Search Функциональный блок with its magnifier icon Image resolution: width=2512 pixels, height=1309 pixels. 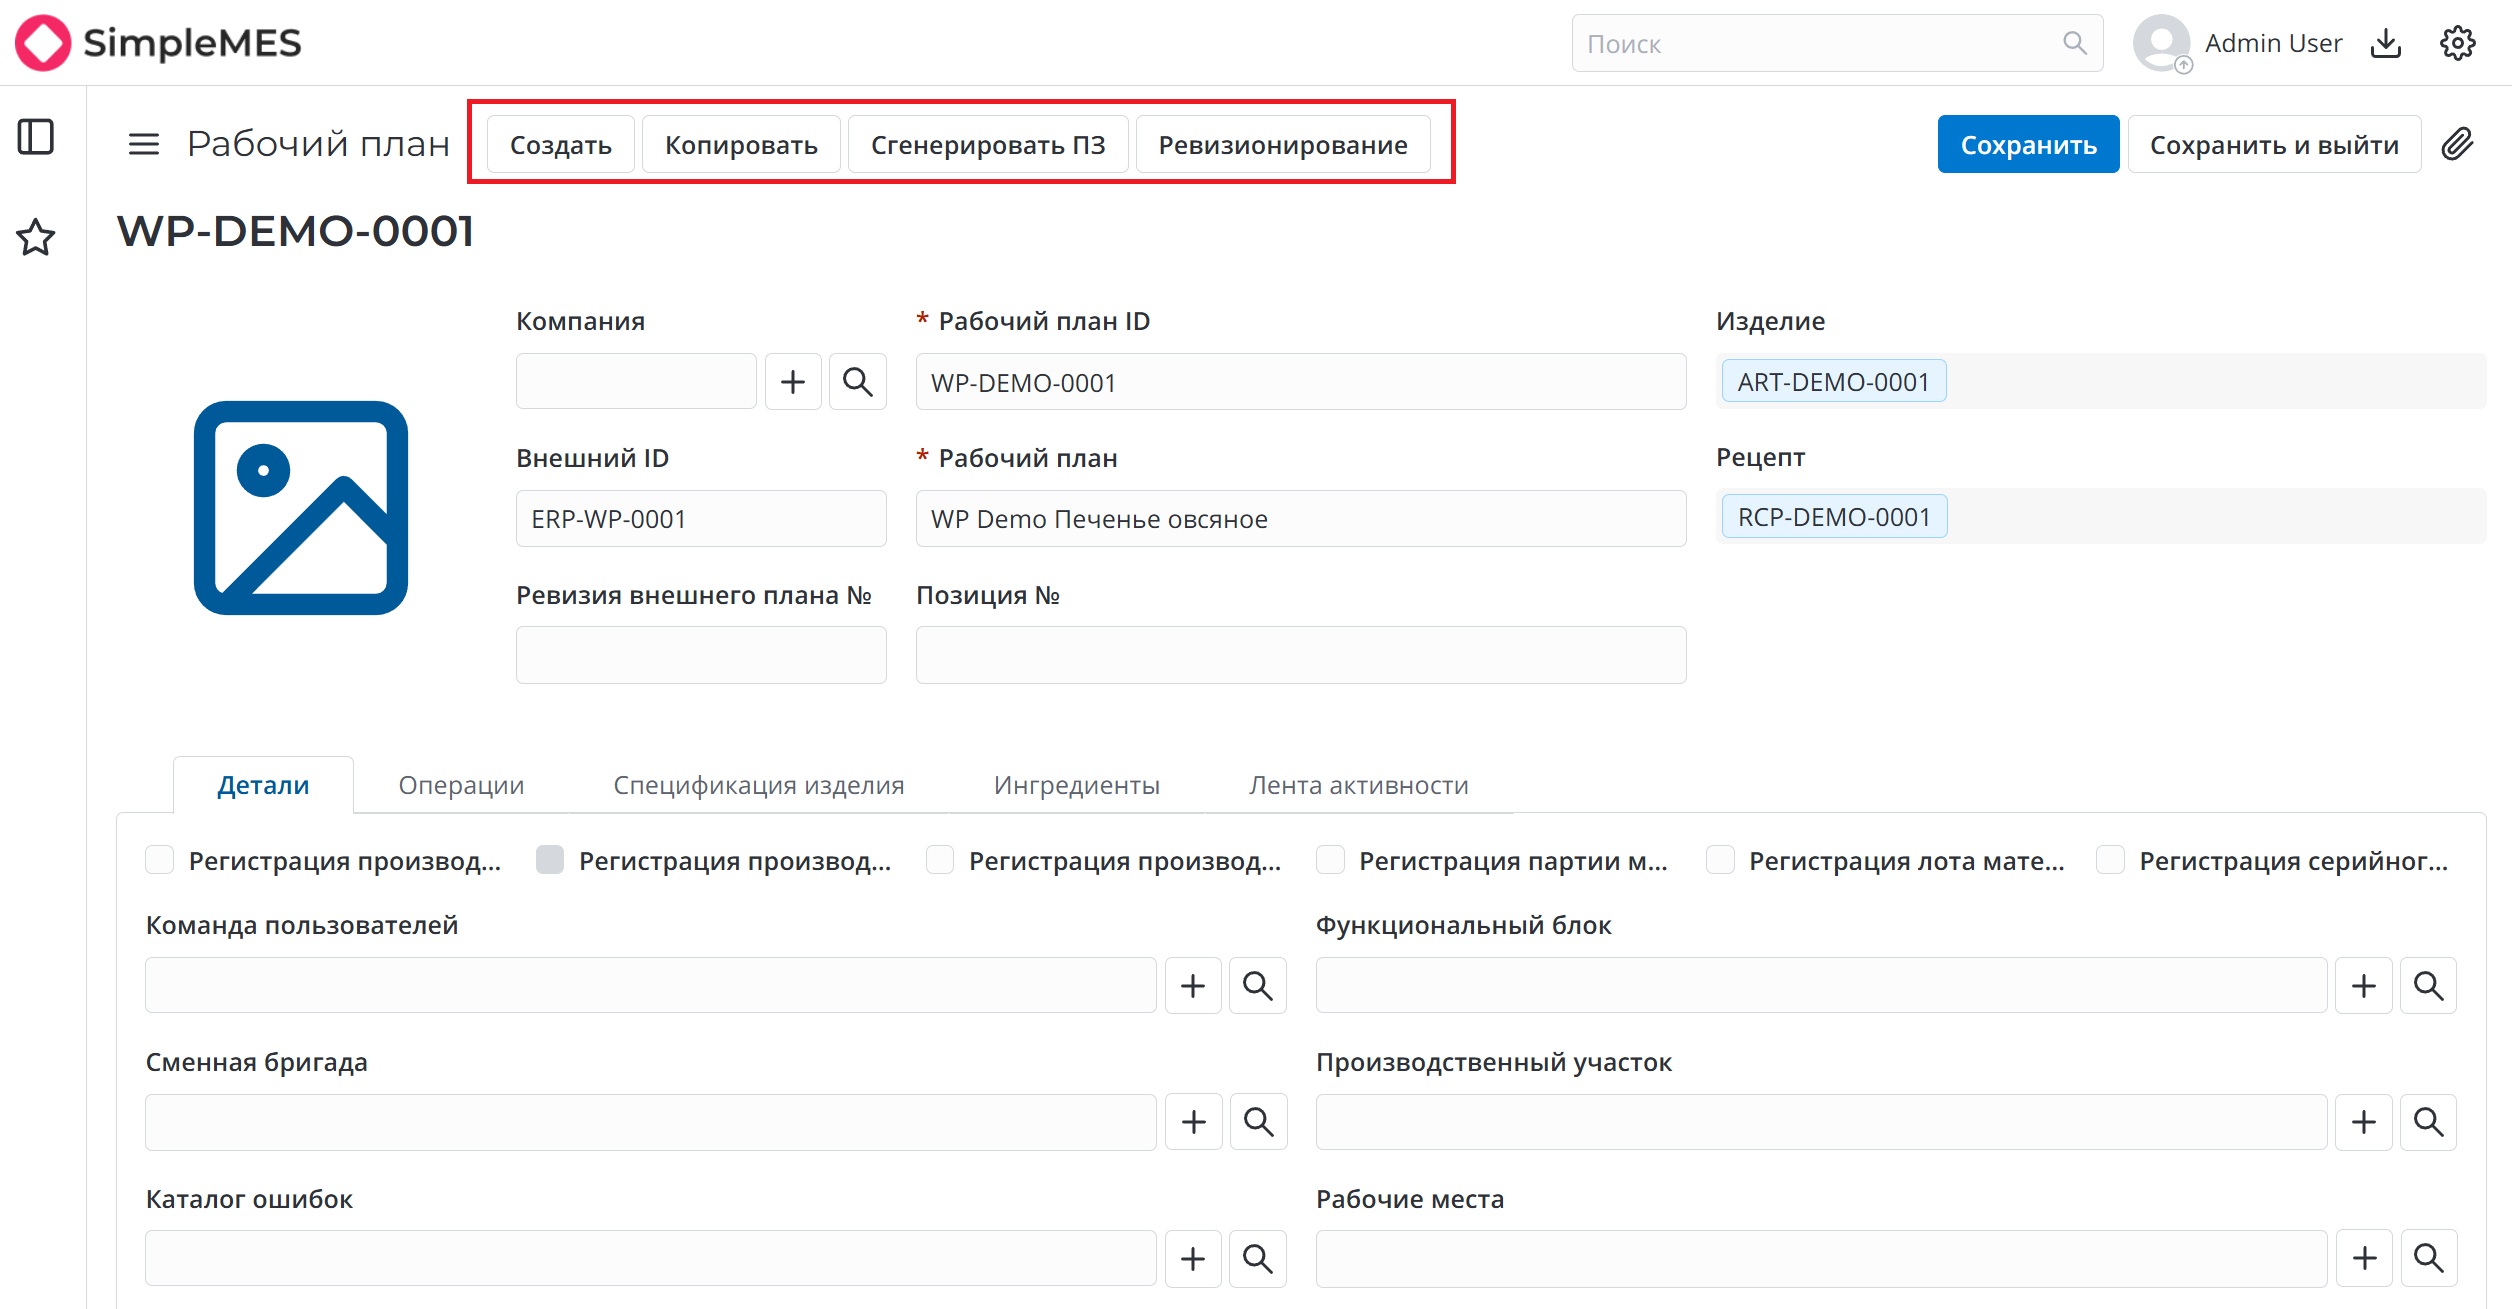coord(2429,986)
